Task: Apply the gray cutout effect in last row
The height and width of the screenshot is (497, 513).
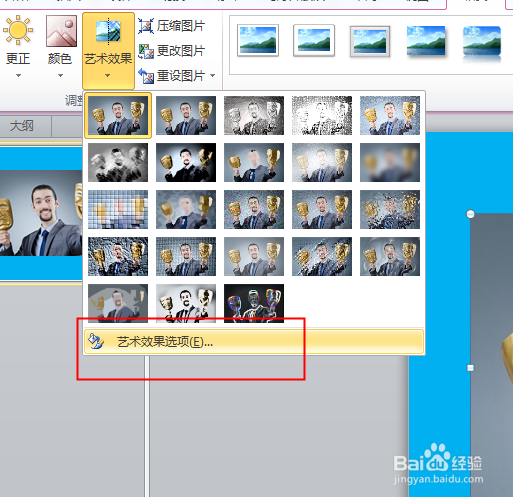Action: (x=118, y=304)
